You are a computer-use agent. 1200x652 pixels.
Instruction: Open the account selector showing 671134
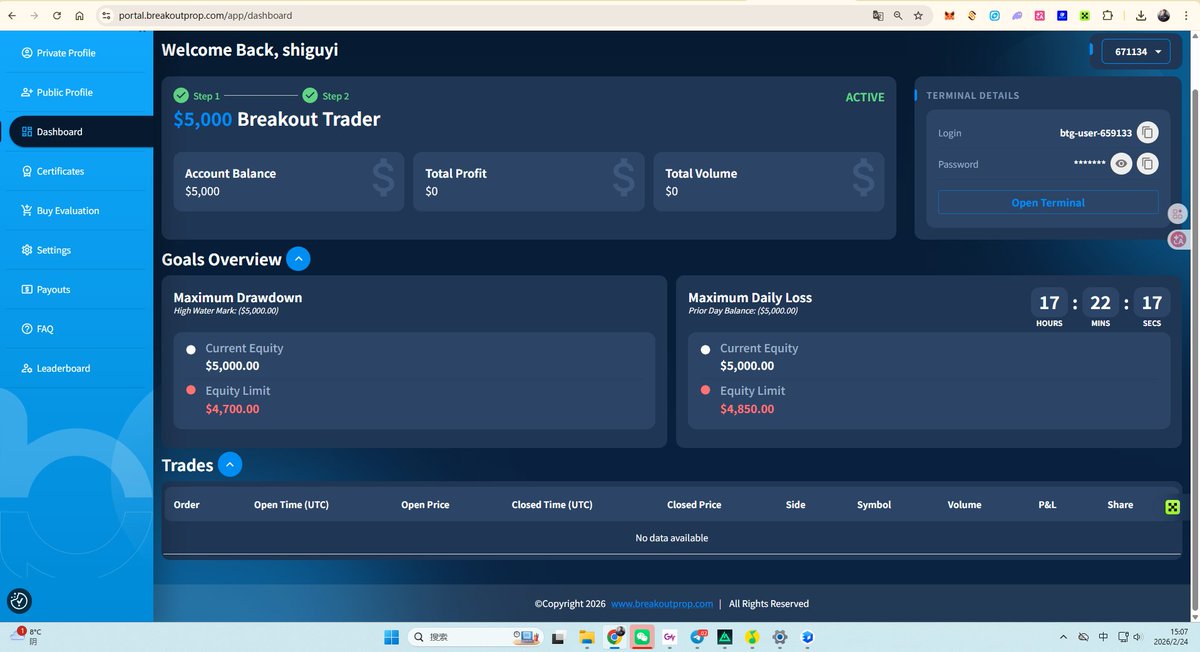(1136, 51)
